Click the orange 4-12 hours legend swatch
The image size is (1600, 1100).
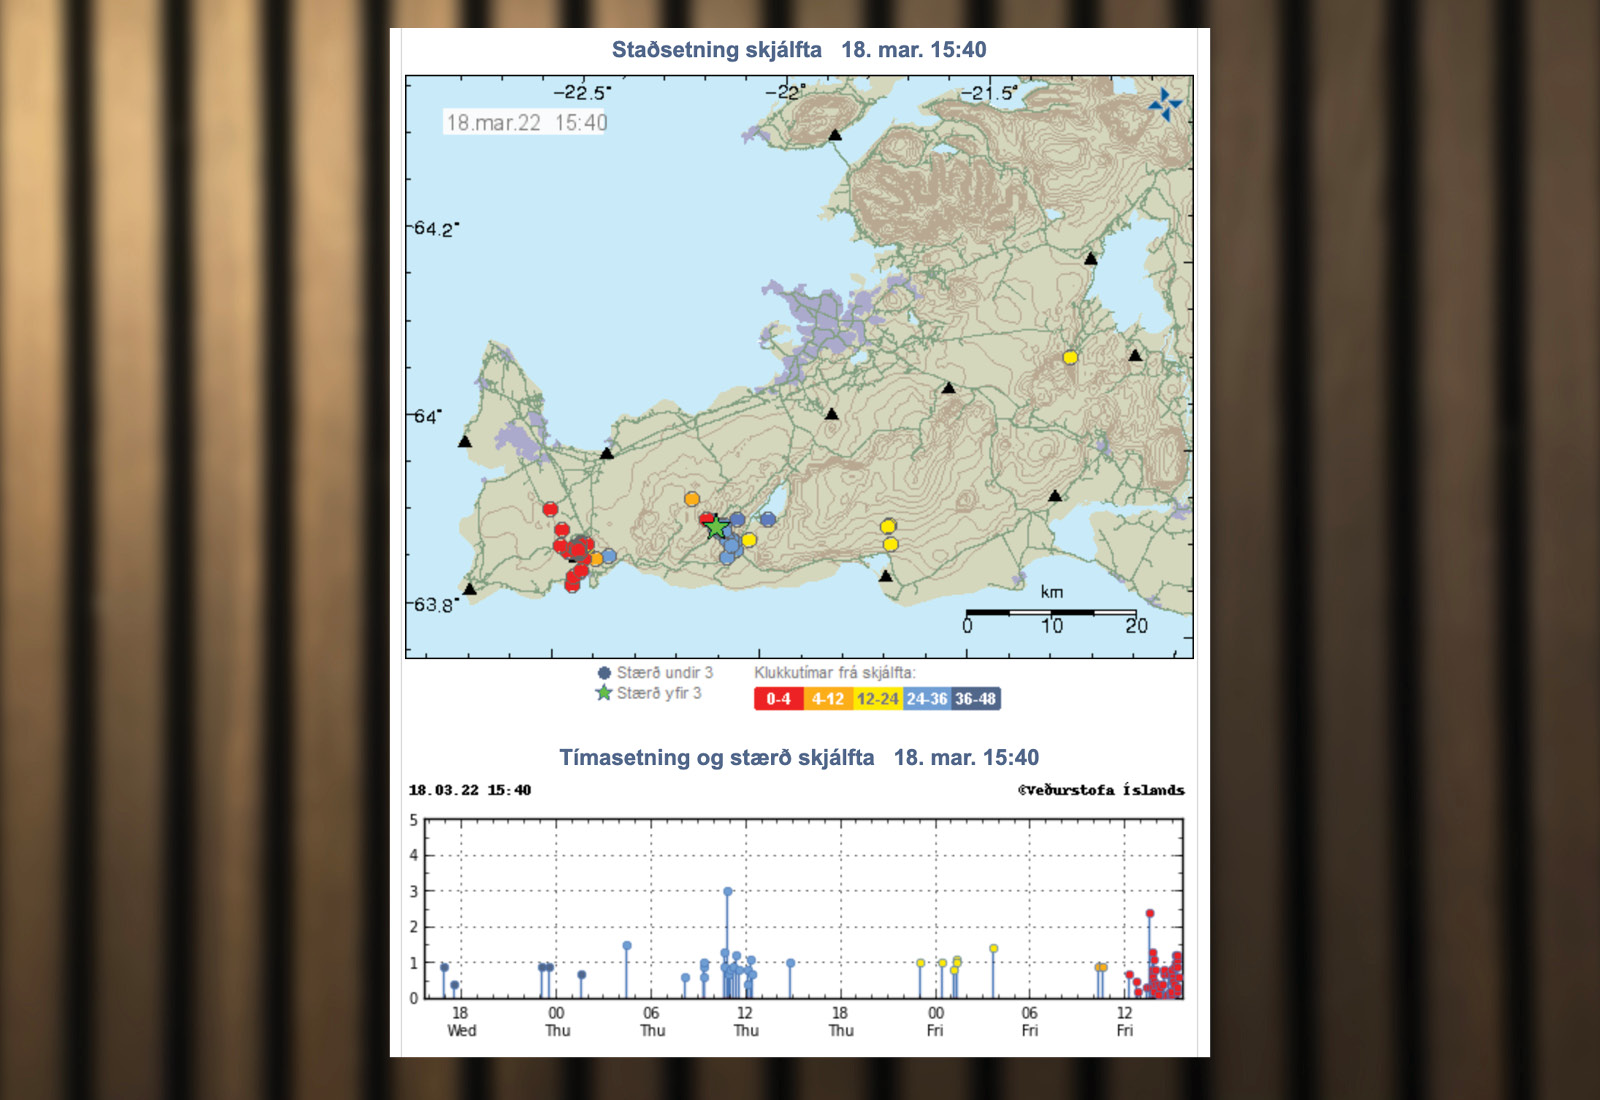point(828,699)
